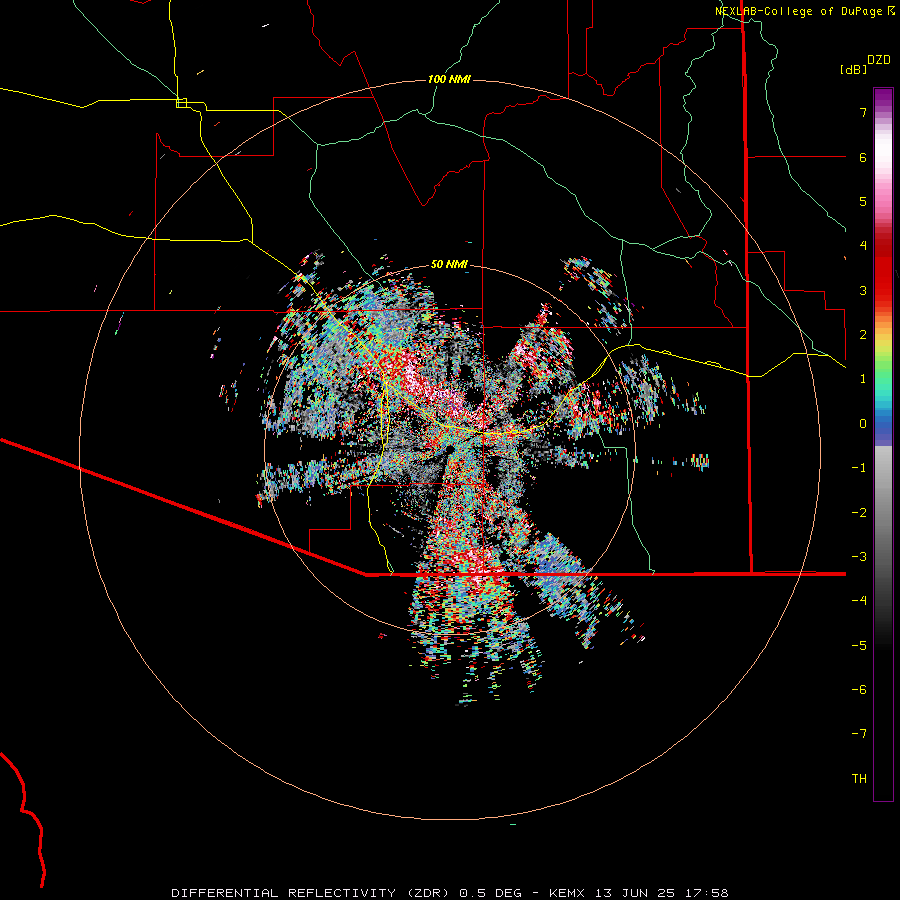Click the 6 value on color scale
900x900 pixels.
tap(863, 157)
